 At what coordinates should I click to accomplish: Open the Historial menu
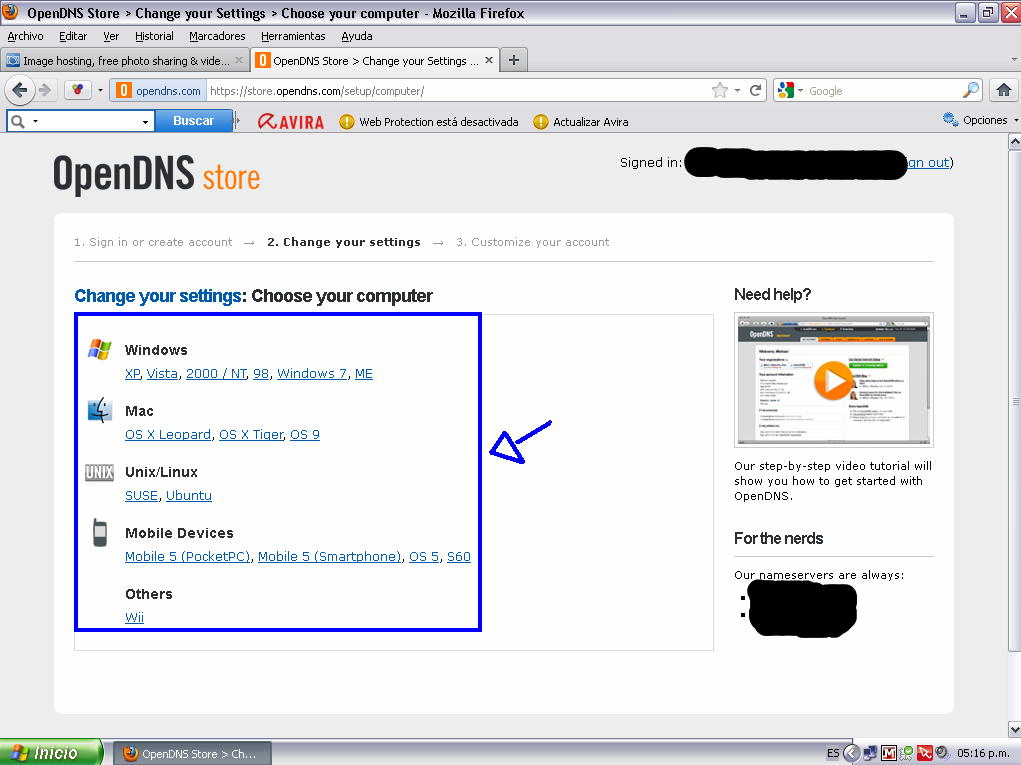tap(154, 36)
